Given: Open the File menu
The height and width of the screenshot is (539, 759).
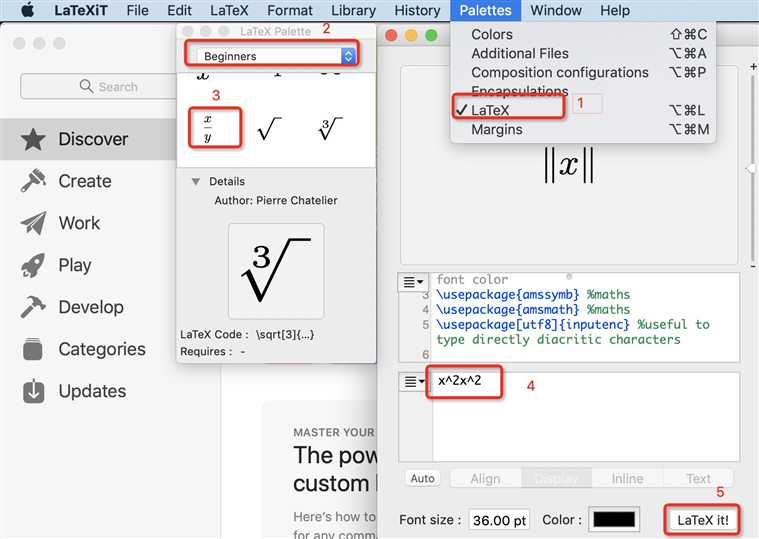Looking at the screenshot, I should click(x=137, y=10).
